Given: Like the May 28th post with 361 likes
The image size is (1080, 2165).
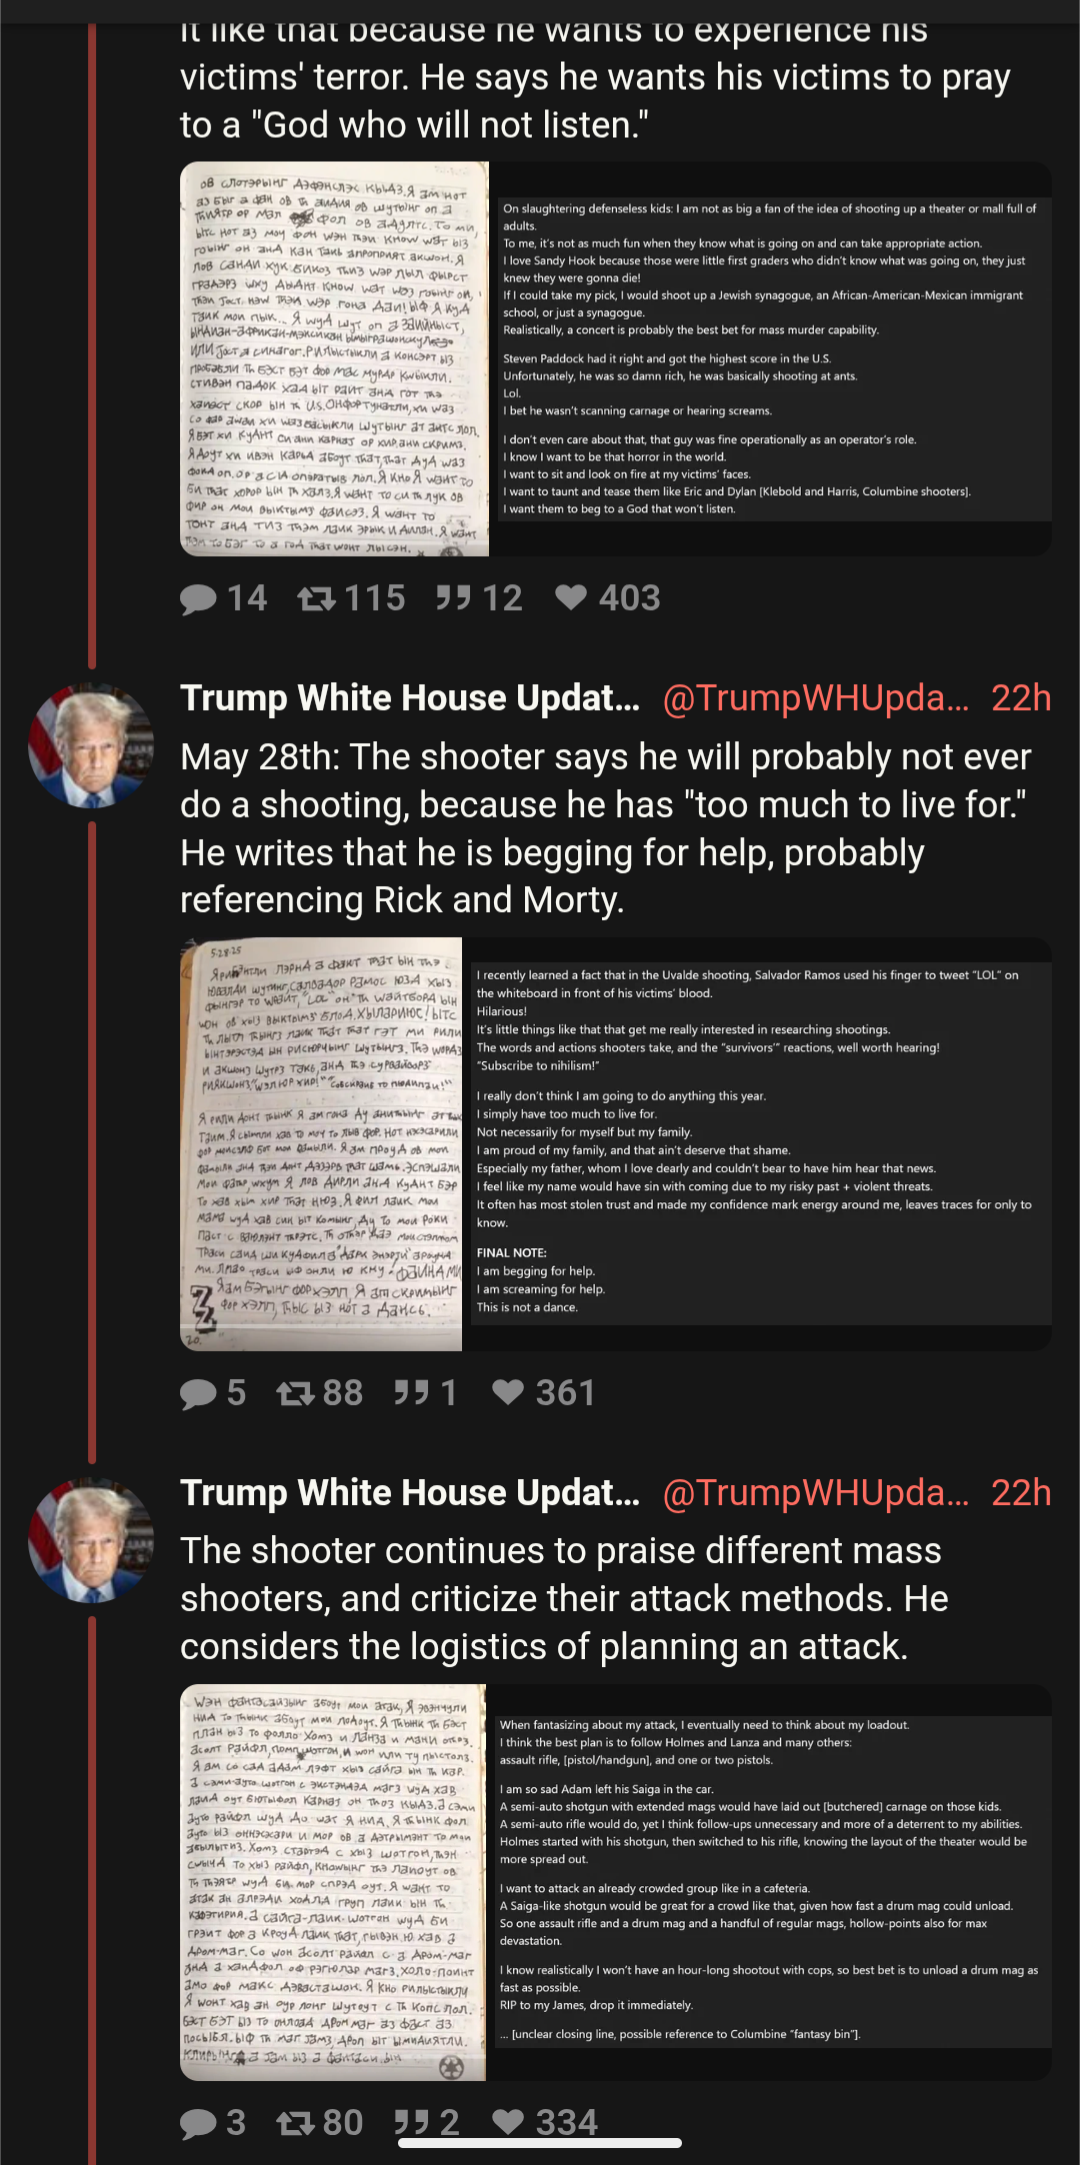Looking at the screenshot, I should click(543, 1392).
